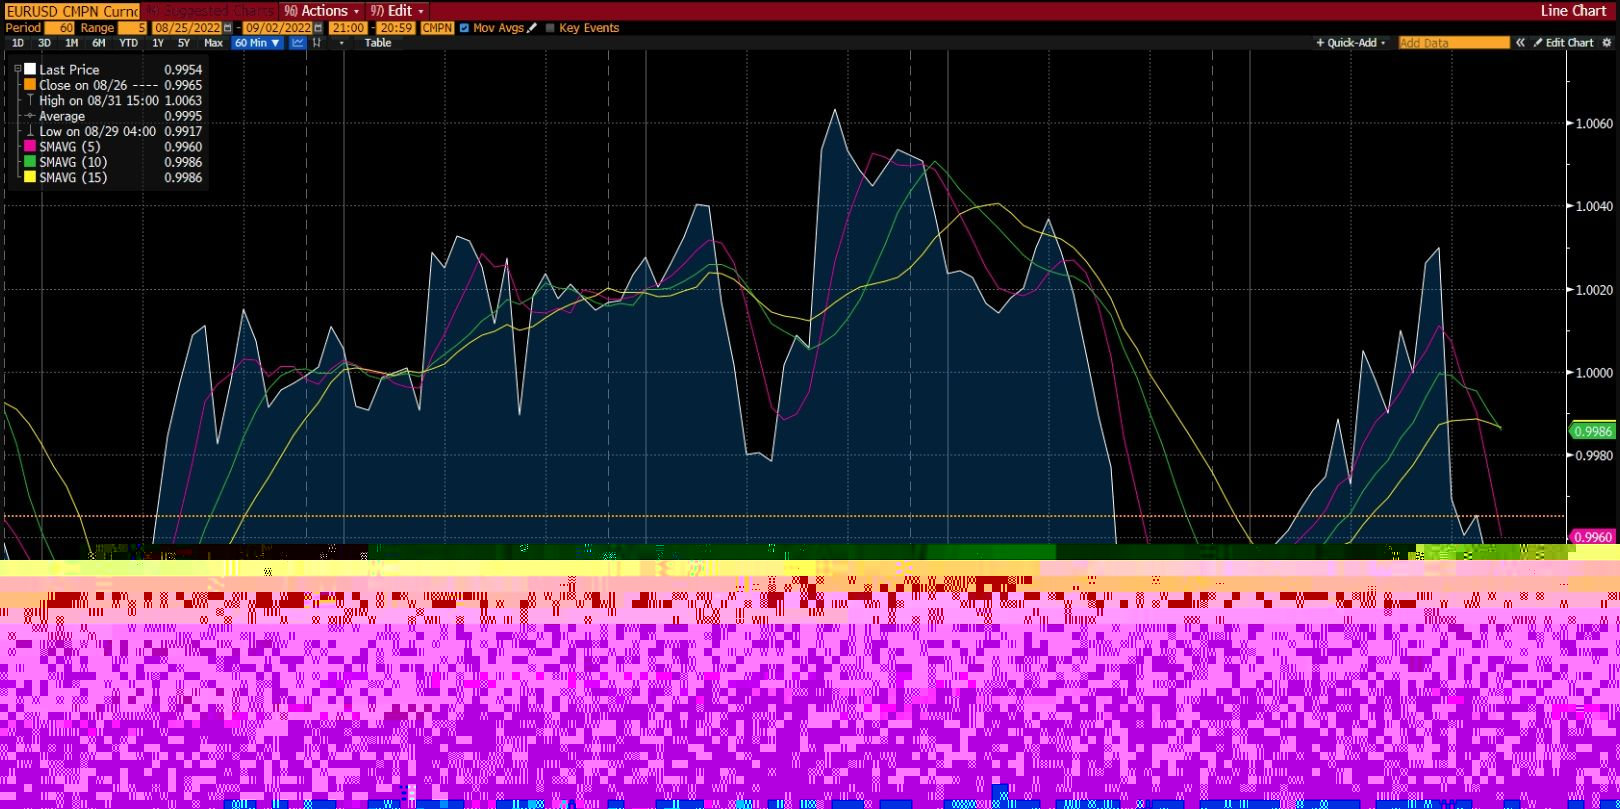Screen dimensions: 1620x809
Task: Click the 20:59 end time field
Action: 397,28
